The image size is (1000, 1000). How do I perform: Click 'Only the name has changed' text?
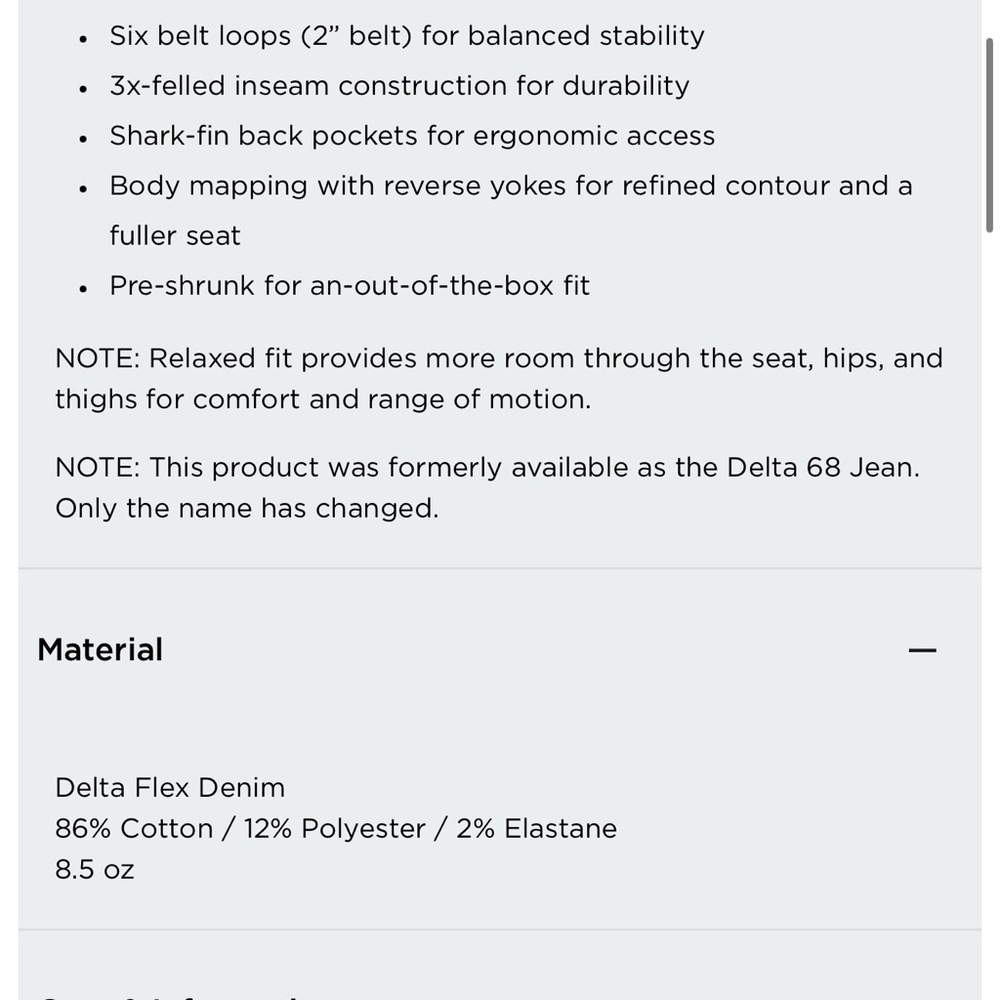247,508
